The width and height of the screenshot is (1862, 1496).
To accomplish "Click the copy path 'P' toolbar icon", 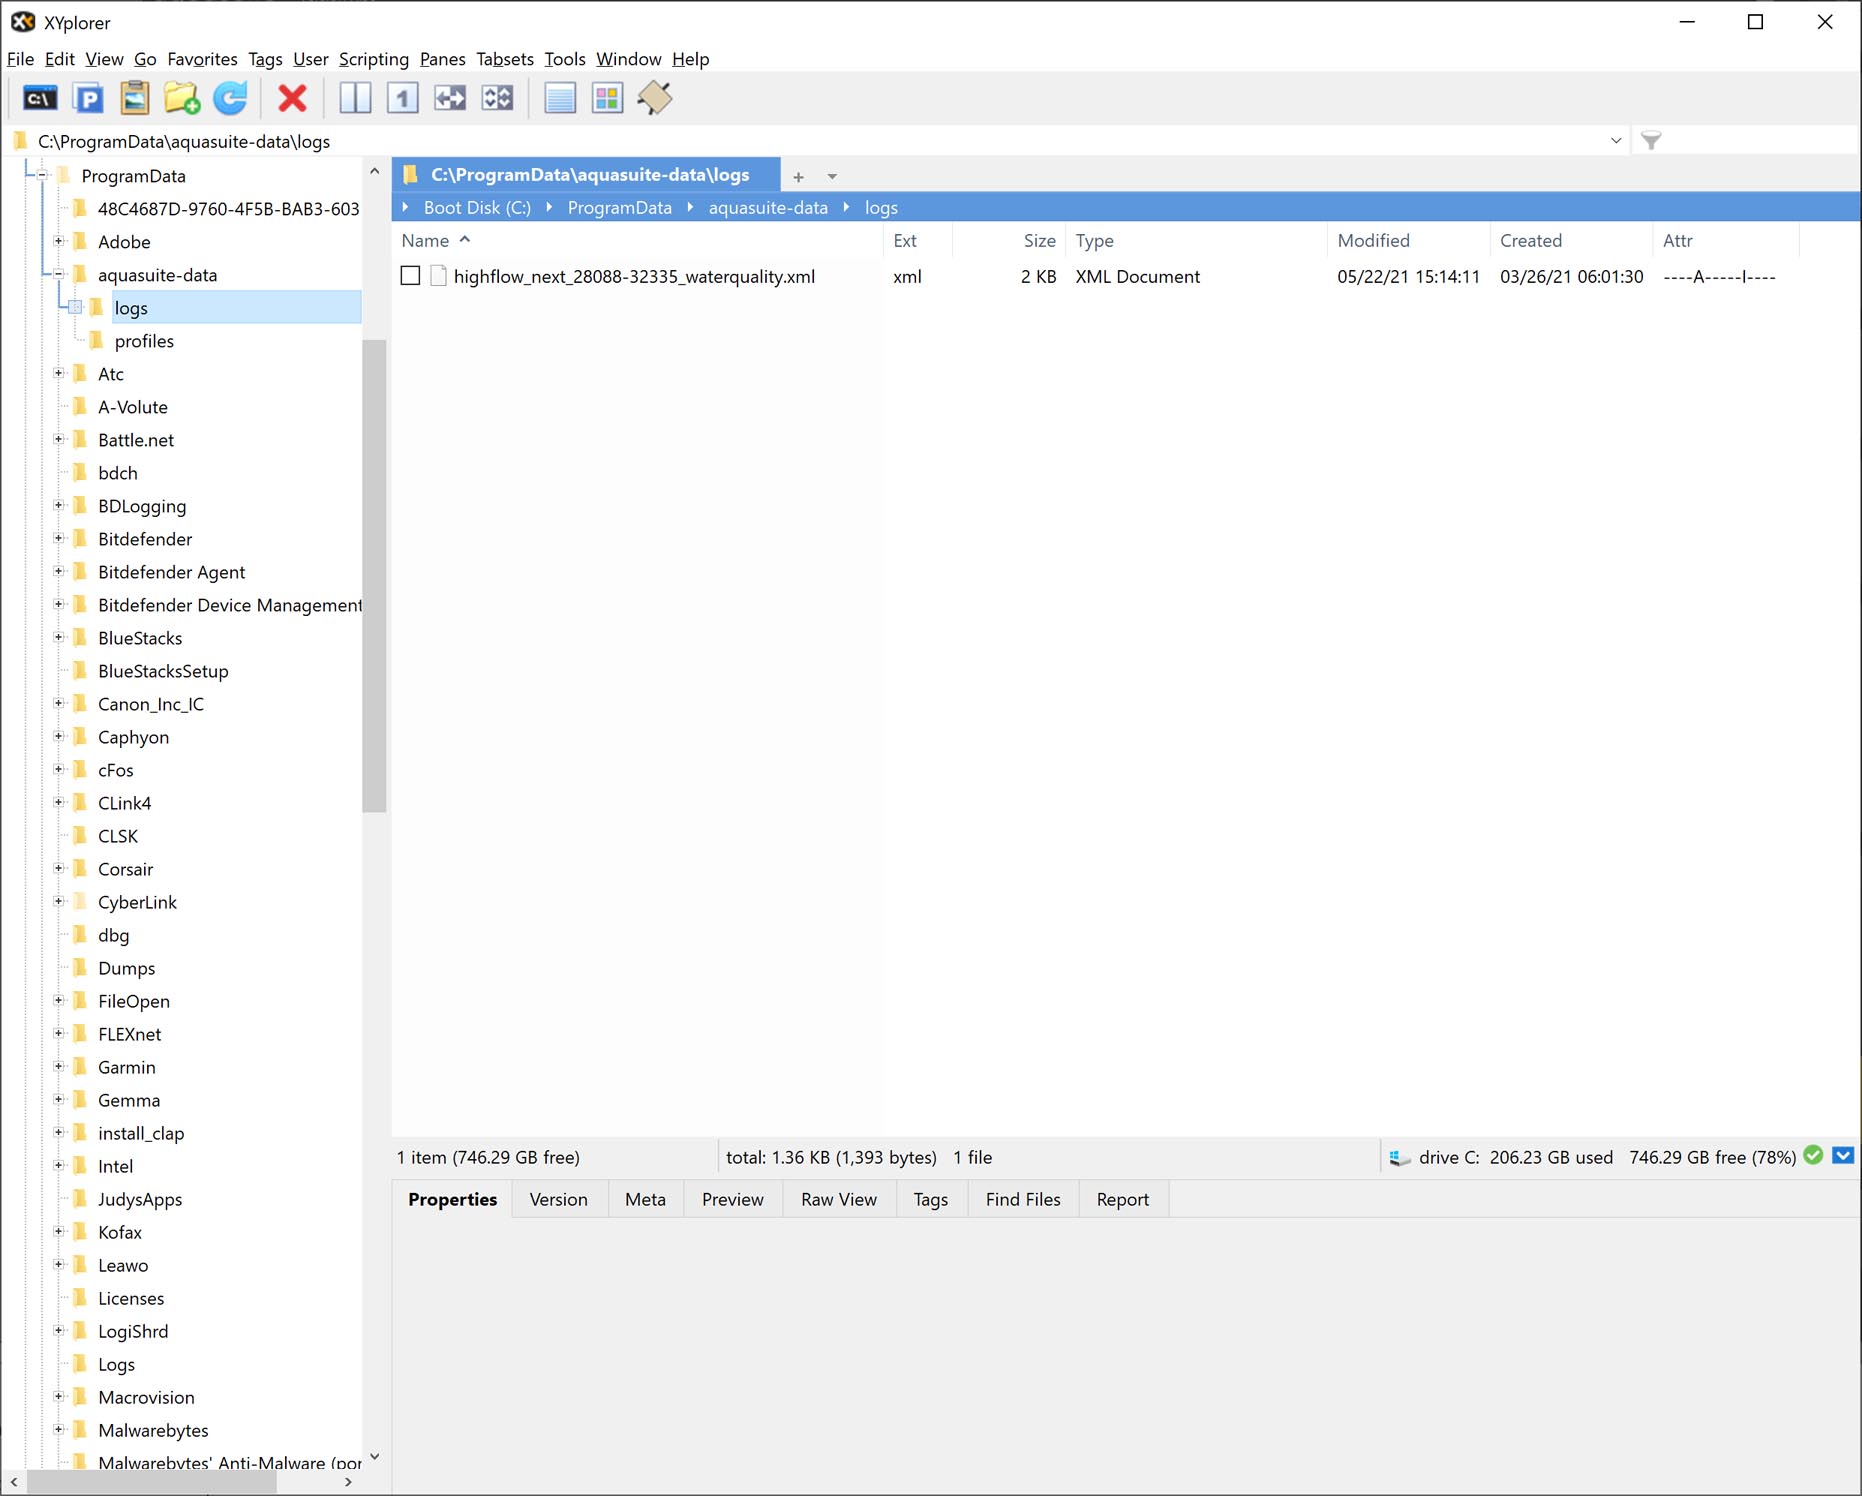I will coord(88,98).
